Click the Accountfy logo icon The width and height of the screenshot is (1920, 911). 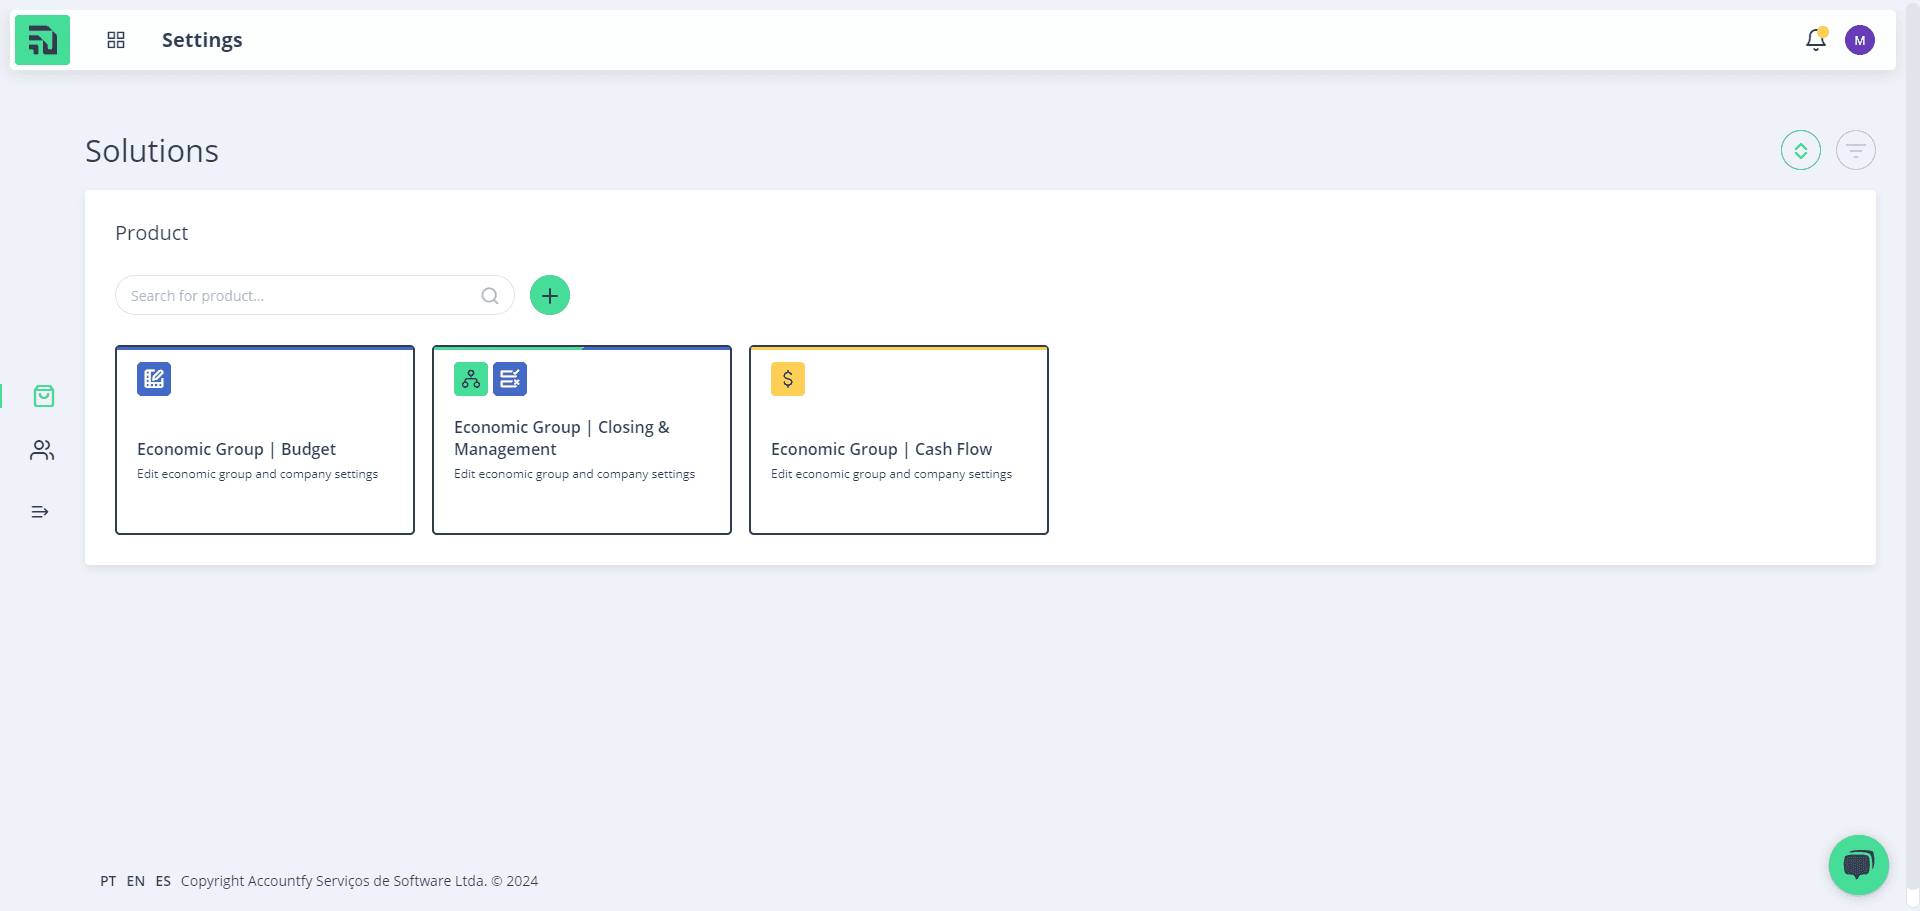42,40
